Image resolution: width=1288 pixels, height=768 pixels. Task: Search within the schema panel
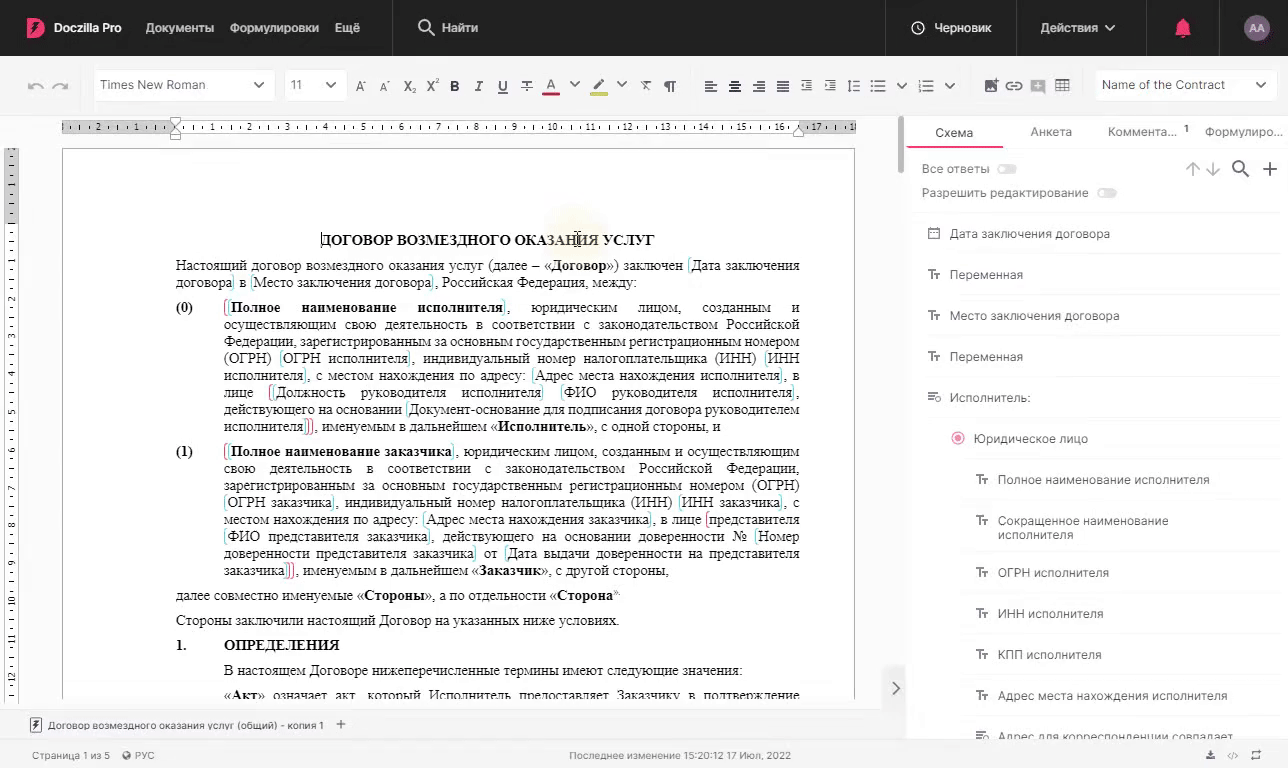pyautogui.click(x=1241, y=169)
